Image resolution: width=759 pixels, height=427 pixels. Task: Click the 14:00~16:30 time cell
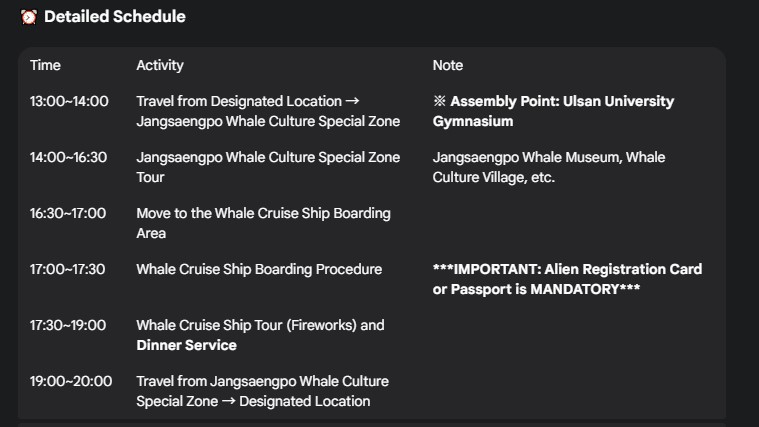(68, 157)
